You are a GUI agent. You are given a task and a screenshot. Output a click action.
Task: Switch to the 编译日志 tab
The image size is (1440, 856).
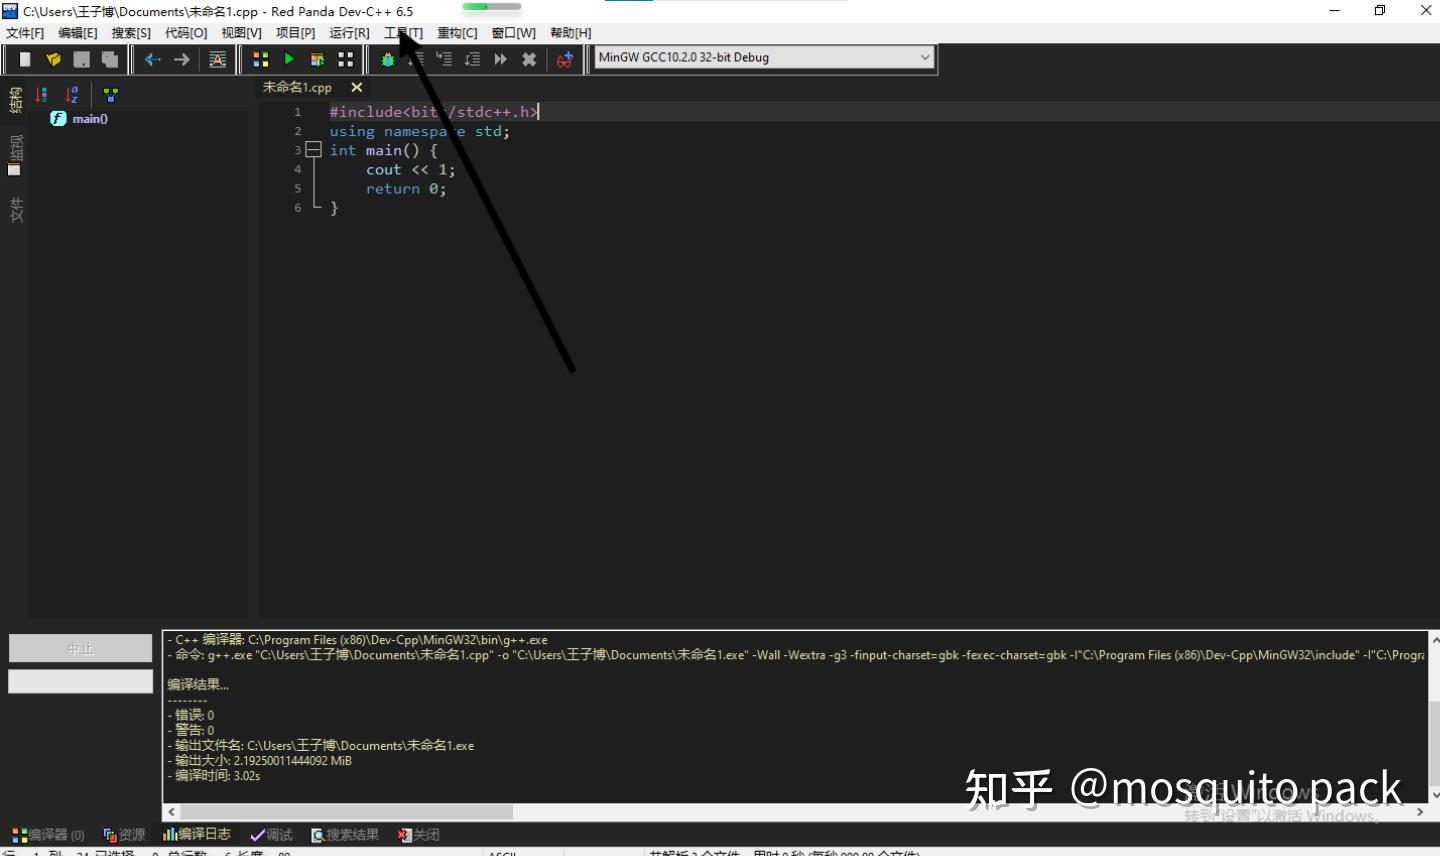197,834
